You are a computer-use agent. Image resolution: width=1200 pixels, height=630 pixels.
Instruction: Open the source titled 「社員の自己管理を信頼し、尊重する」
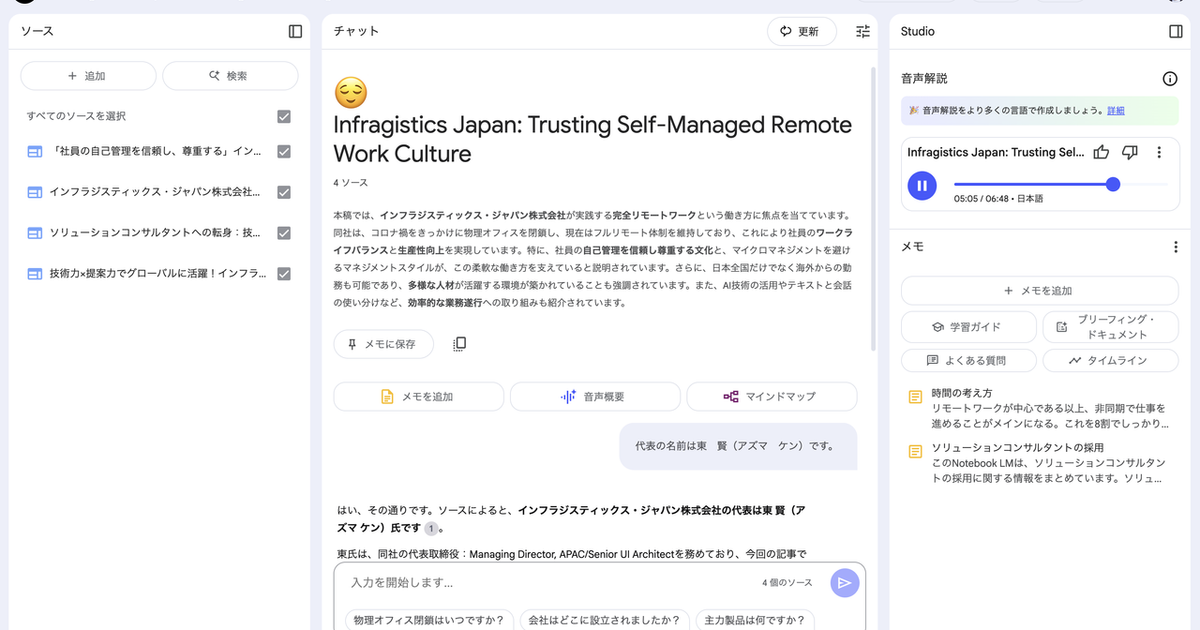pyautogui.click(x=155, y=152)
